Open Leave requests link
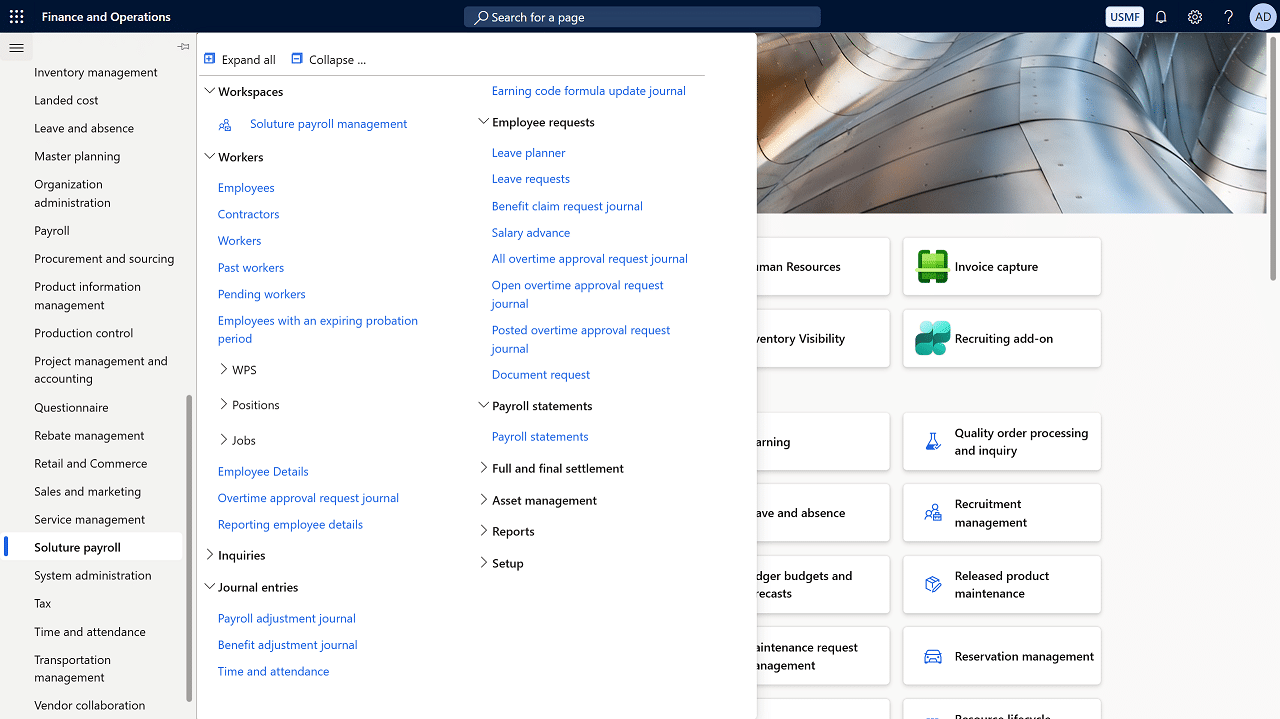The image size is (1280, 719). coord(531,179)
